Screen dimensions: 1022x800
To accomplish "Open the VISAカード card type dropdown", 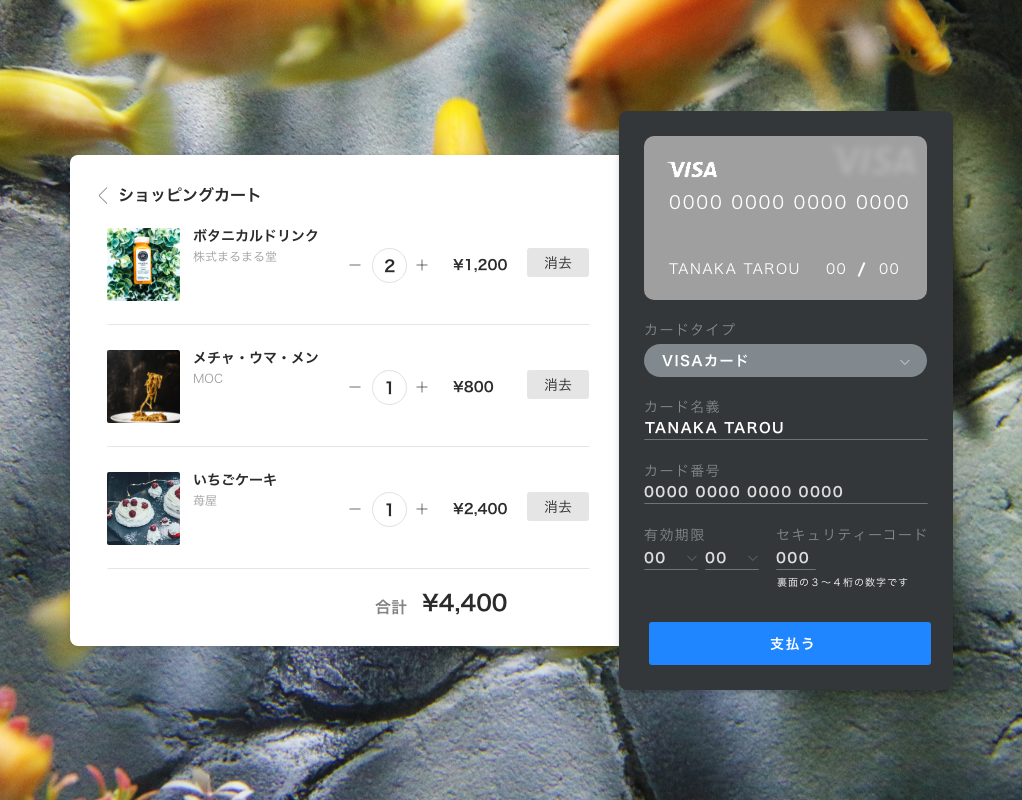I will (785, 361).
